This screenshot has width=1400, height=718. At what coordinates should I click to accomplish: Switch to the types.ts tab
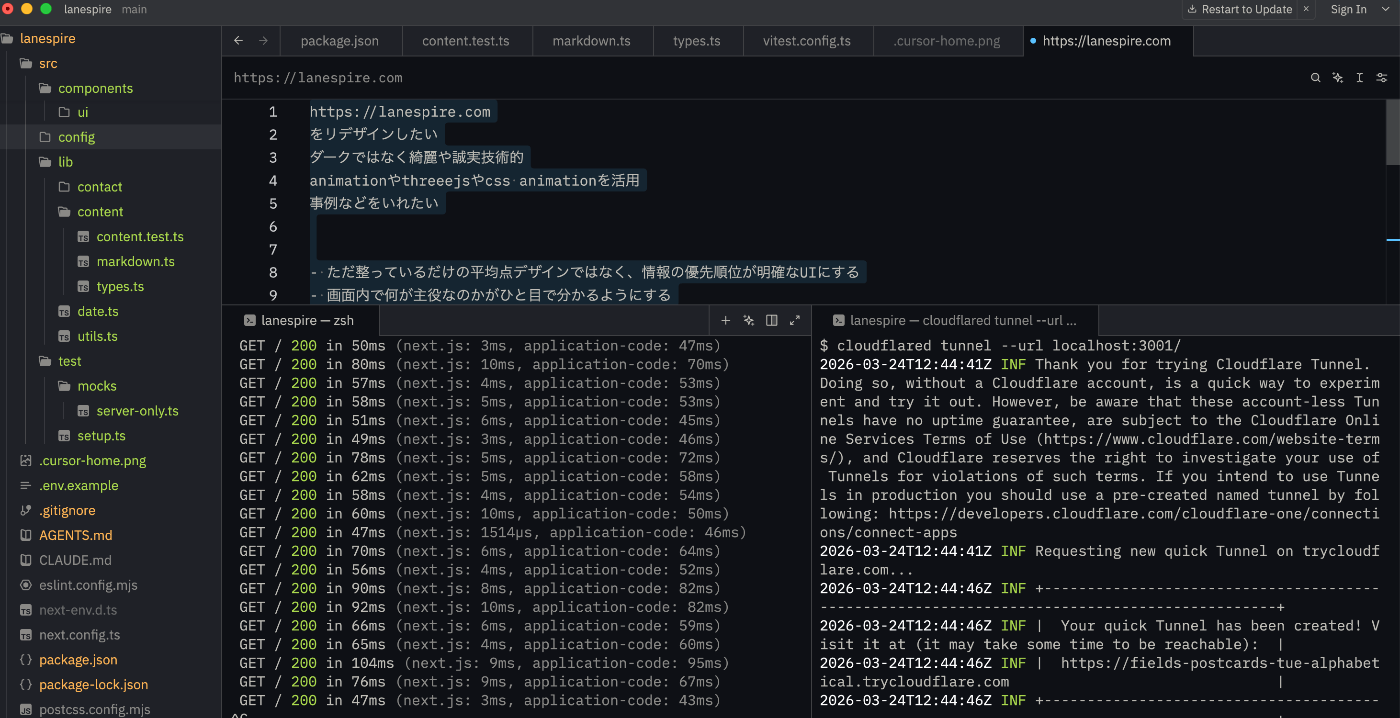(x=697, y=41)
